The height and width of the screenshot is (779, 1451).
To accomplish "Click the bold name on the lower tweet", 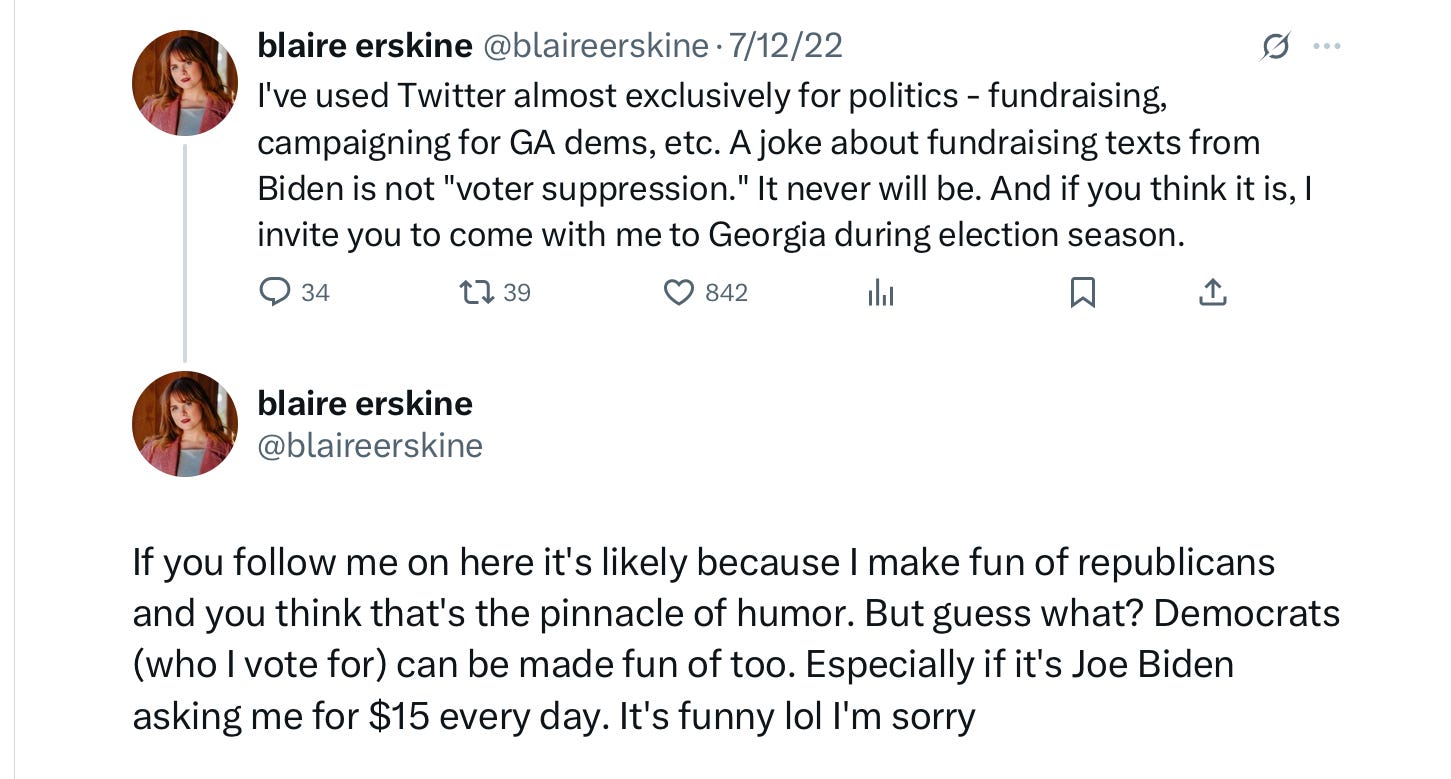I will click(x=364, y=404).
